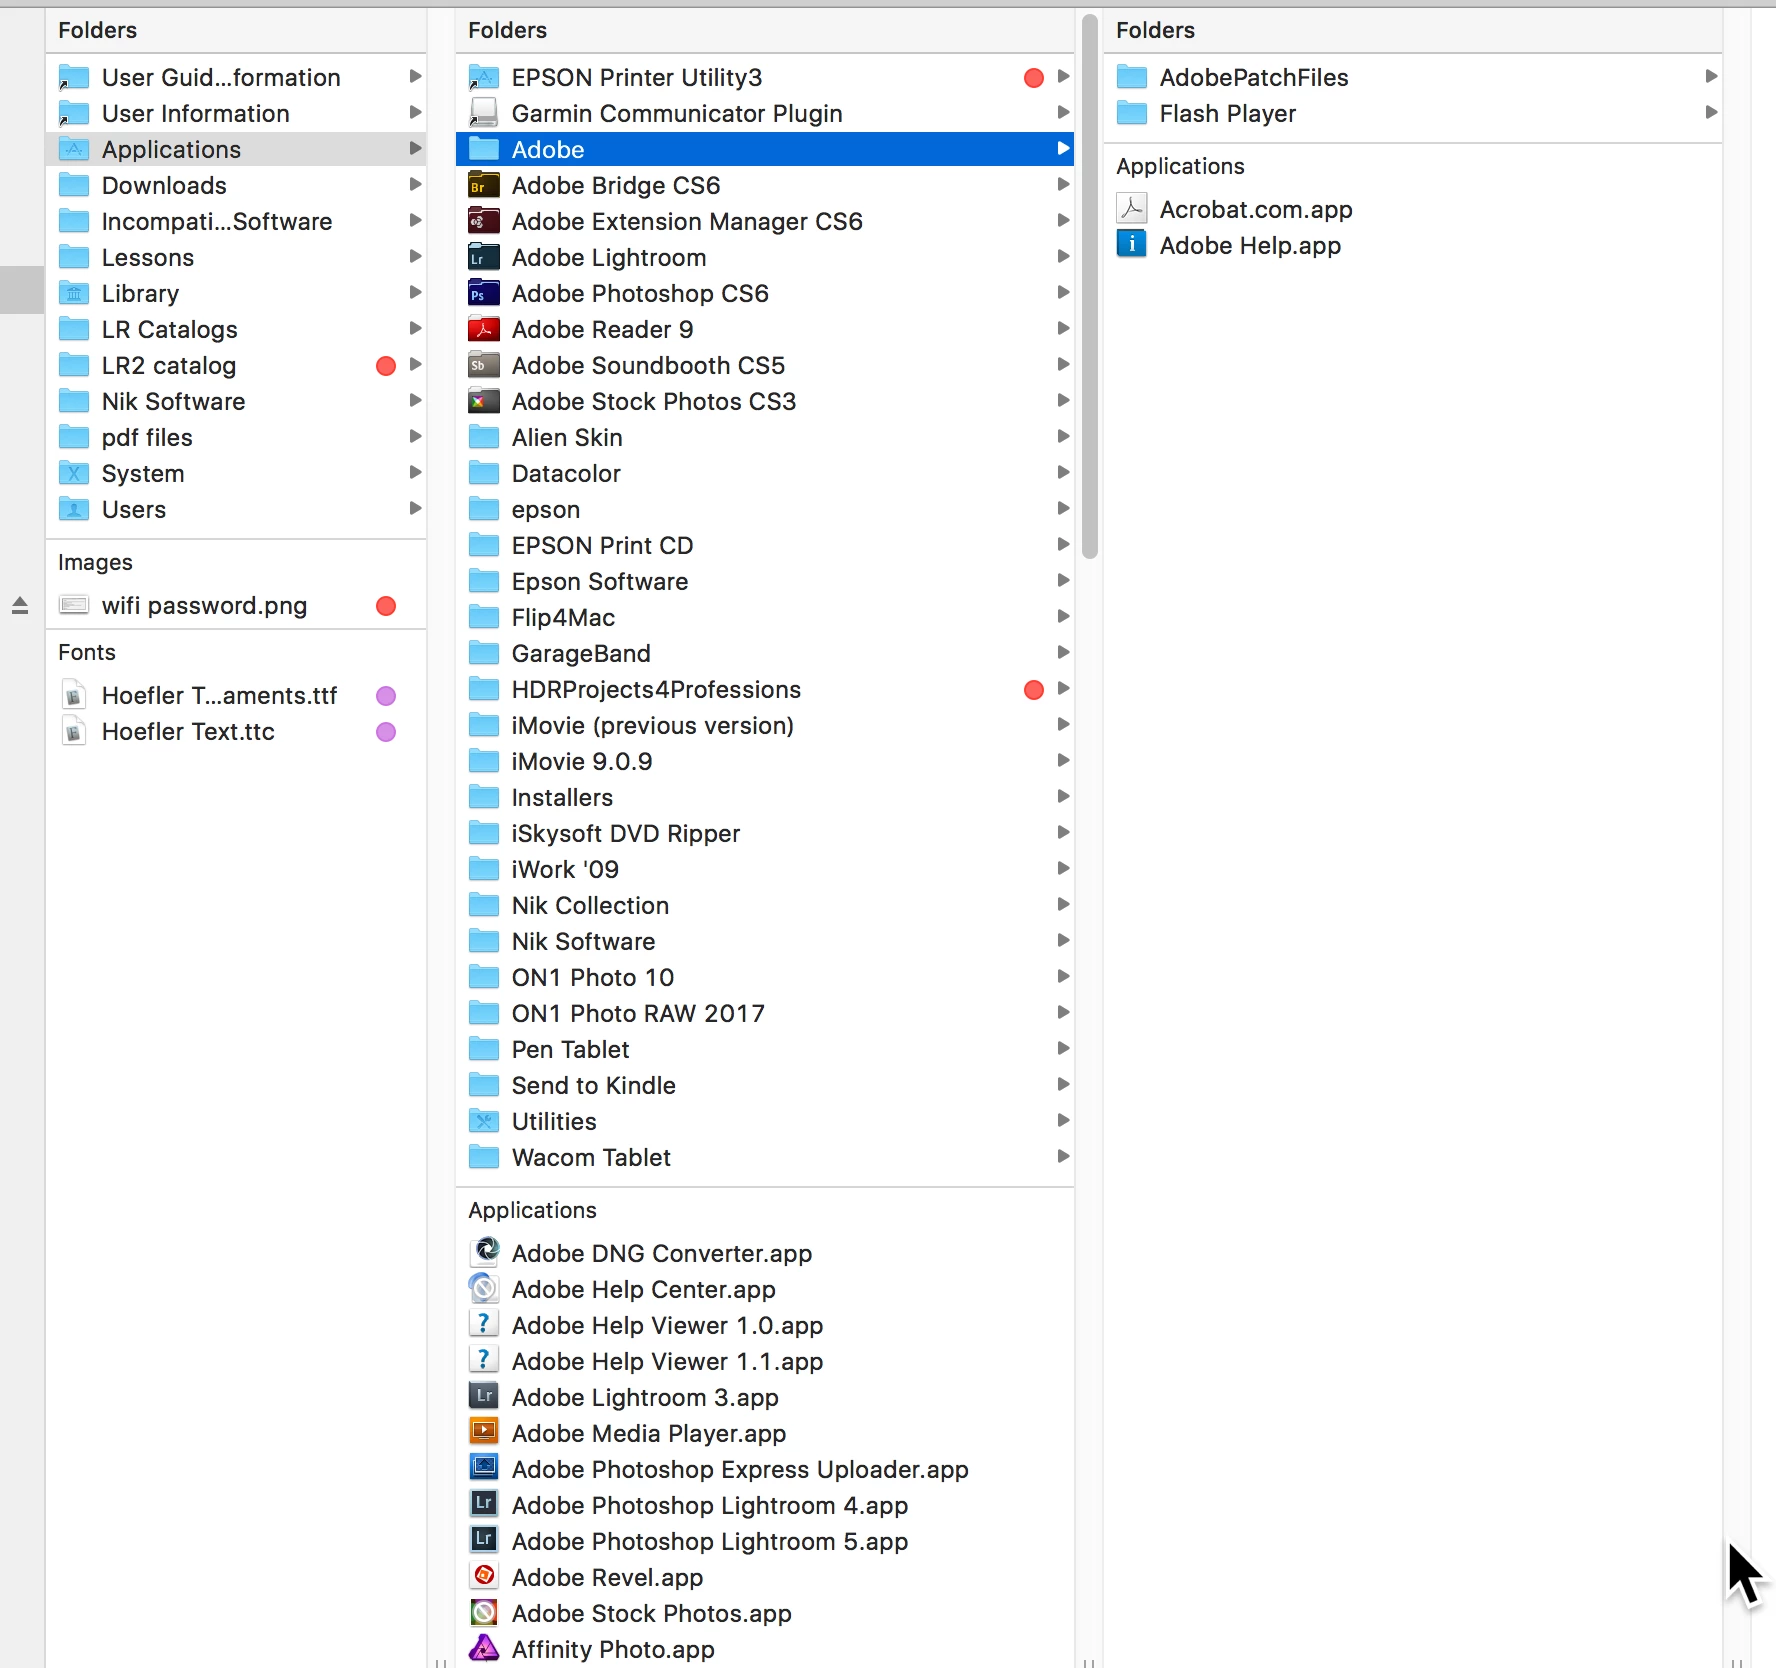Expand the EPSON Printer Utility3 arrow
Image resolution: width=1776 pixels, height=1668 pixels.
[1063, 76]
